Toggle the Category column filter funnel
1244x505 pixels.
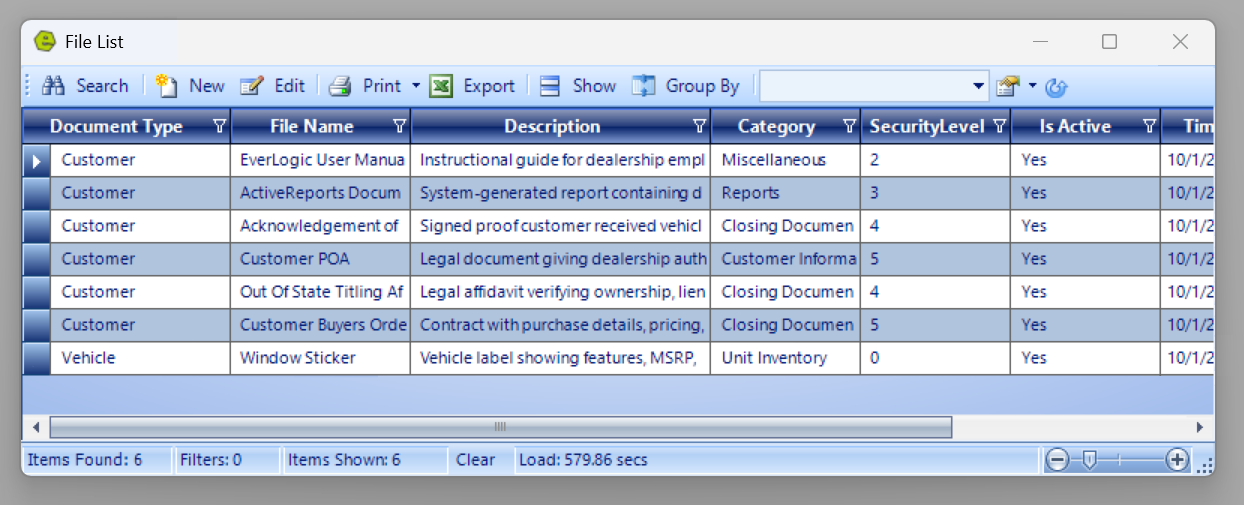coord(849,126)
